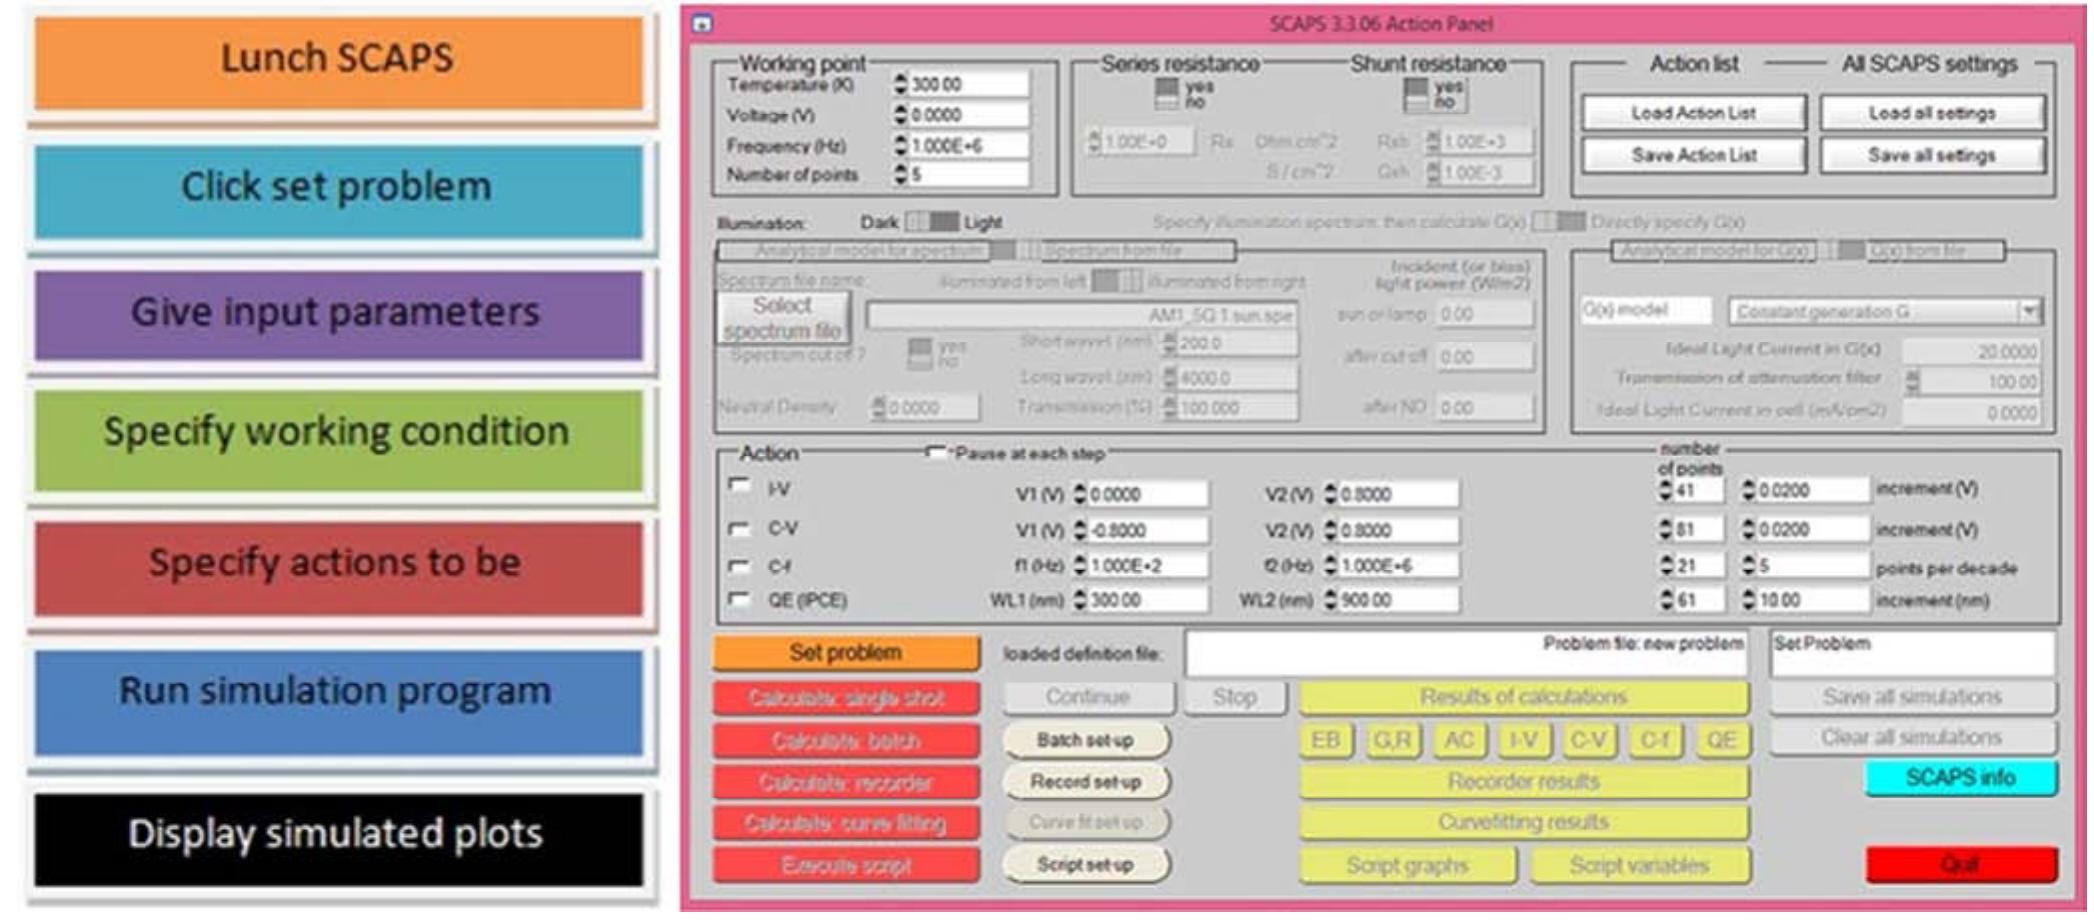Click the Execute script button
Screen dimensions: 2094x920
pos(846,865)
